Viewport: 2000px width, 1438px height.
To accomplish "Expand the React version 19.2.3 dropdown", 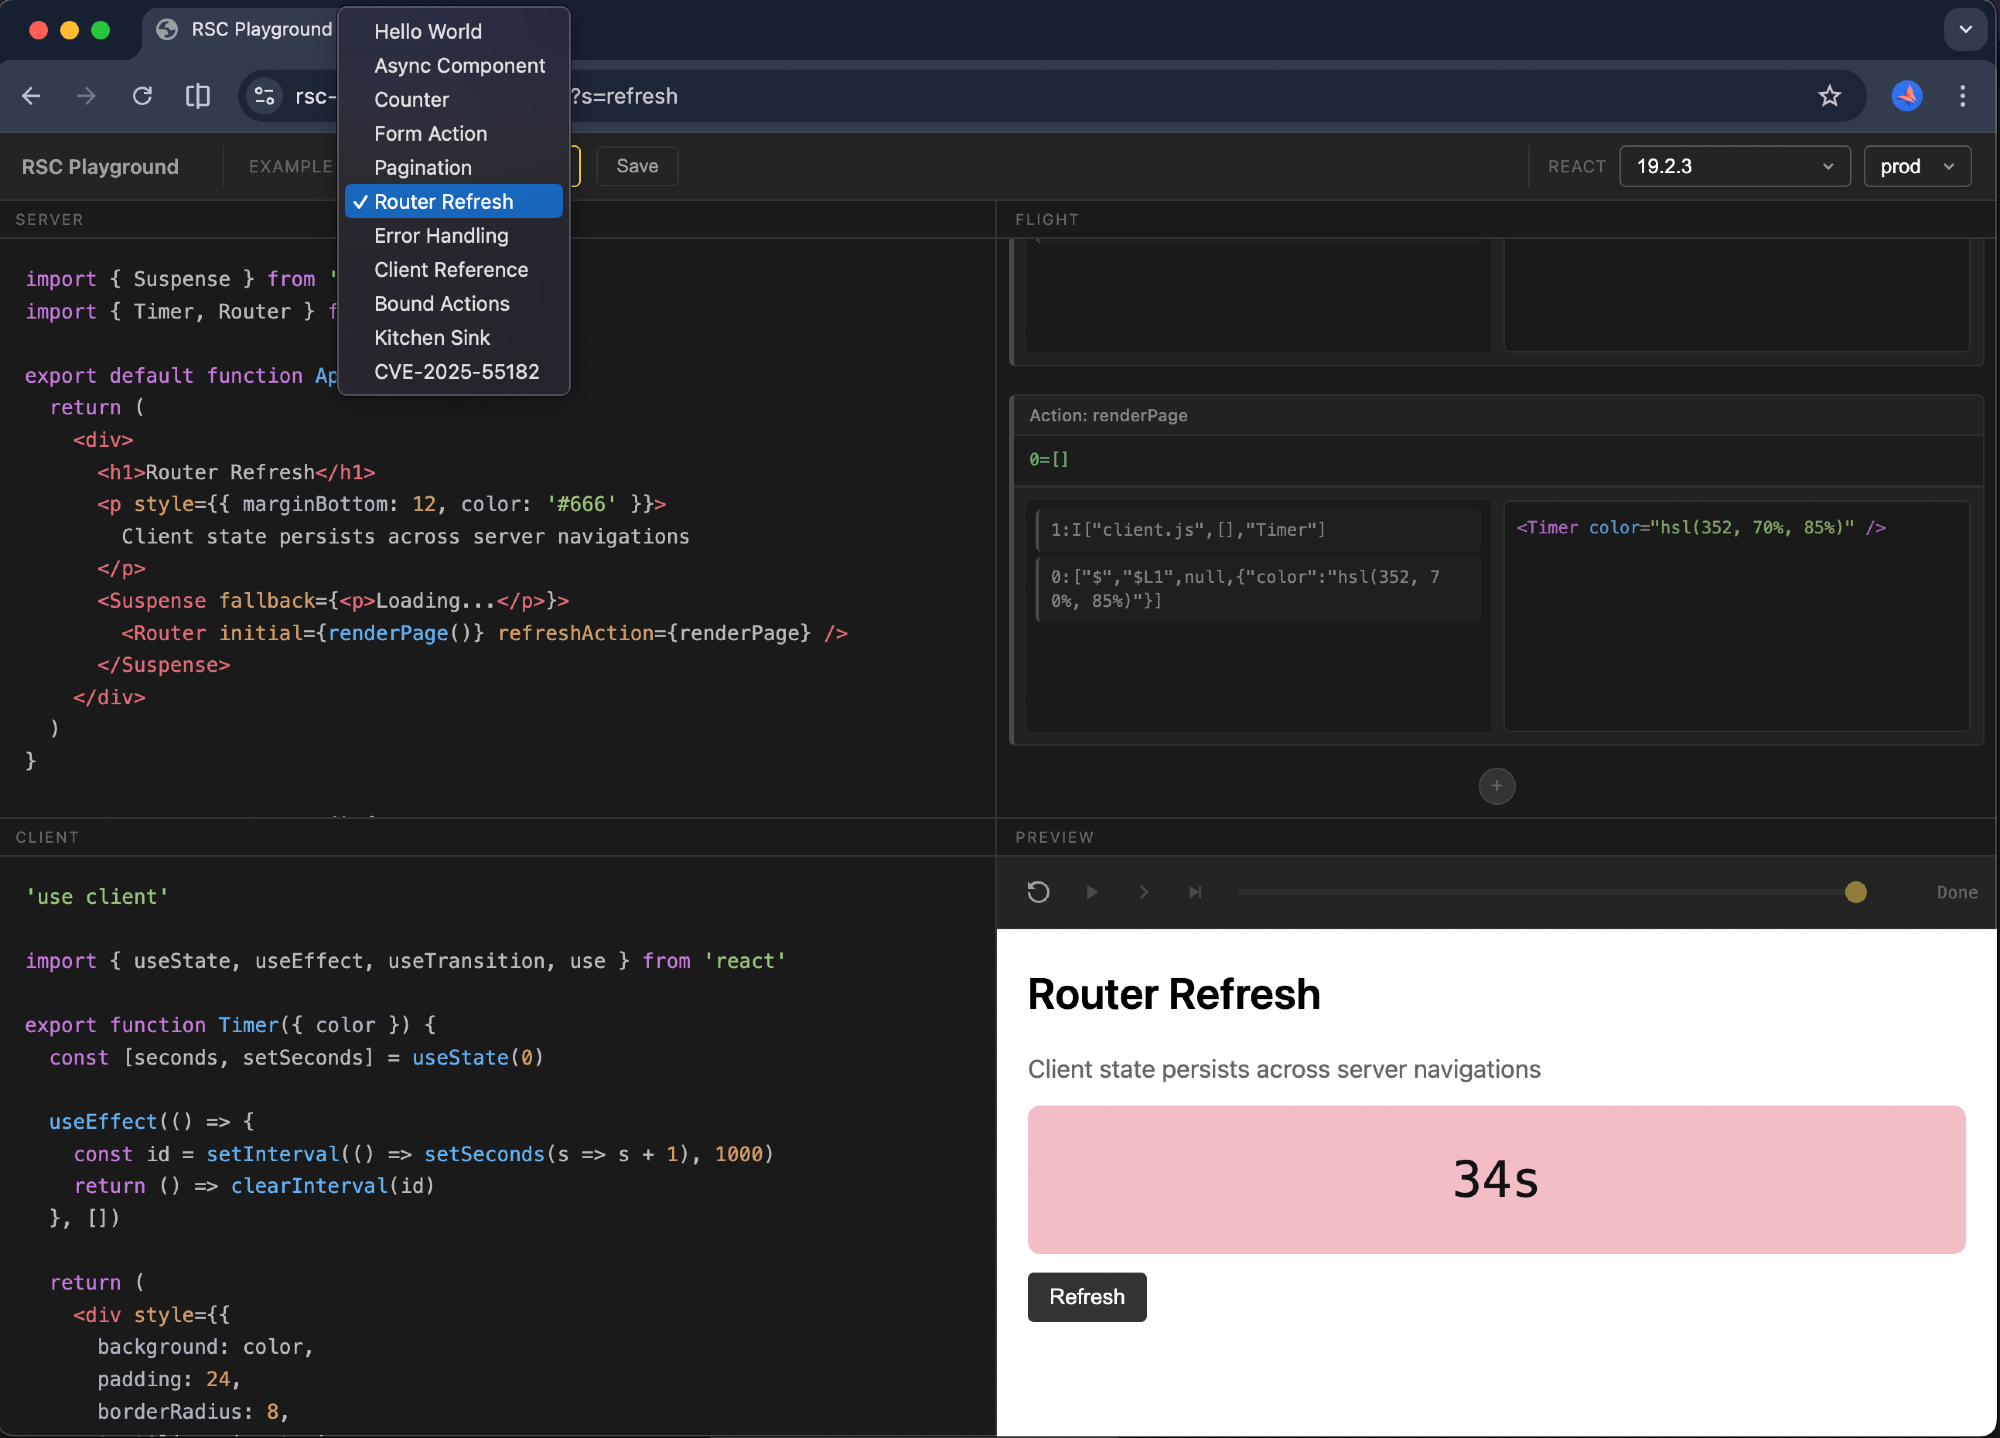I will coord(1734,166).
